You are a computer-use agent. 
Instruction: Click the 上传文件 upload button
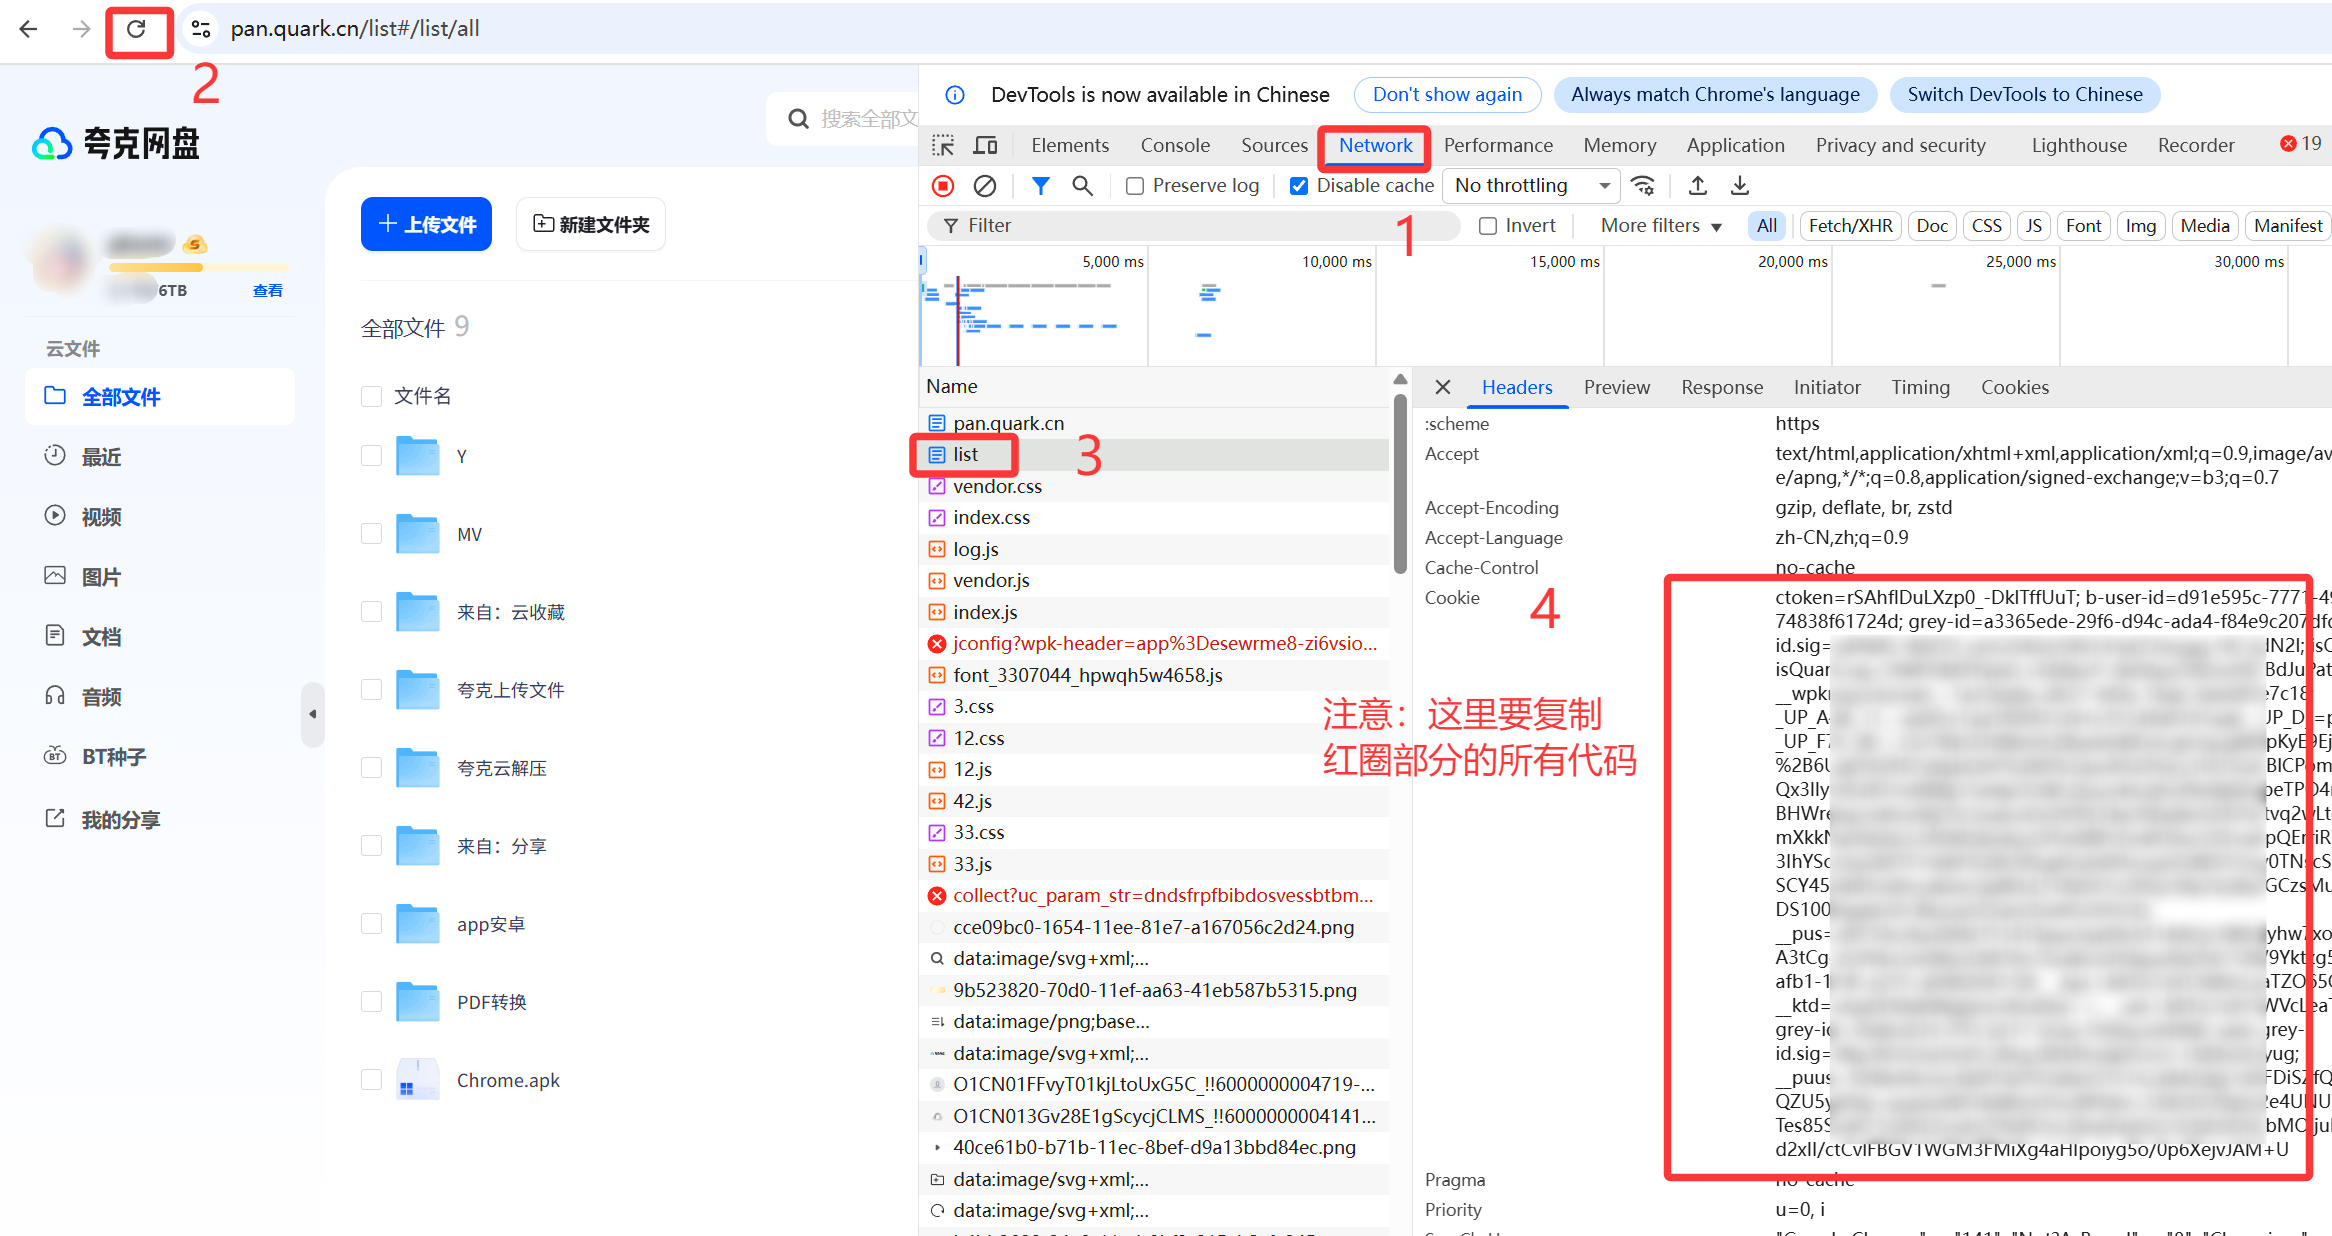tap(426, 224)
